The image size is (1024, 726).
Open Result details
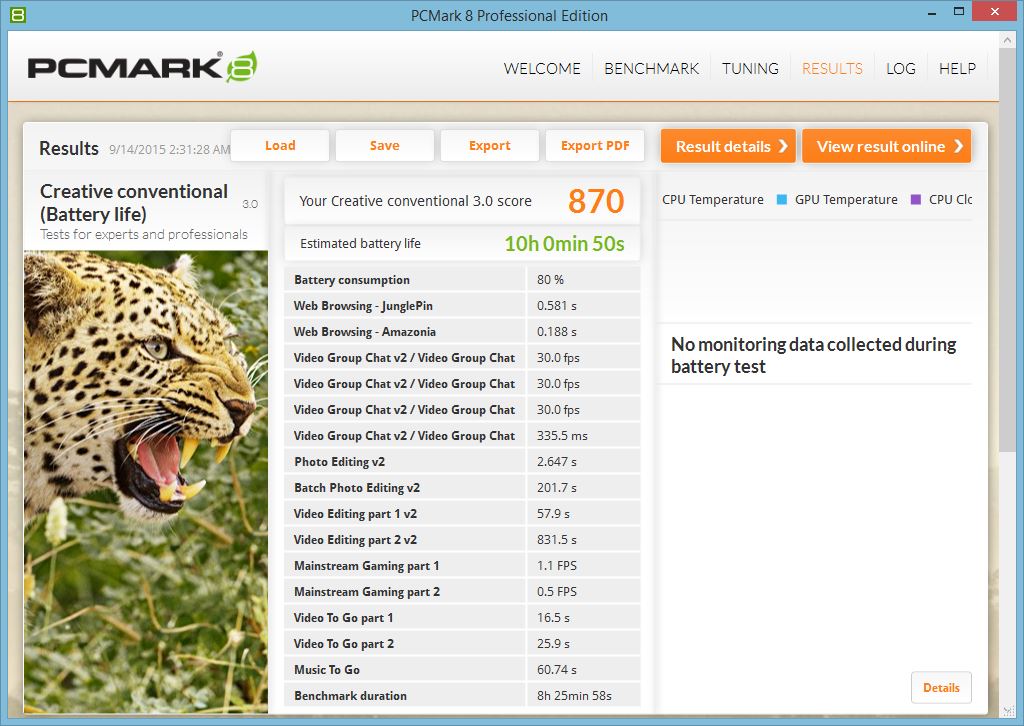click(728, 146)
